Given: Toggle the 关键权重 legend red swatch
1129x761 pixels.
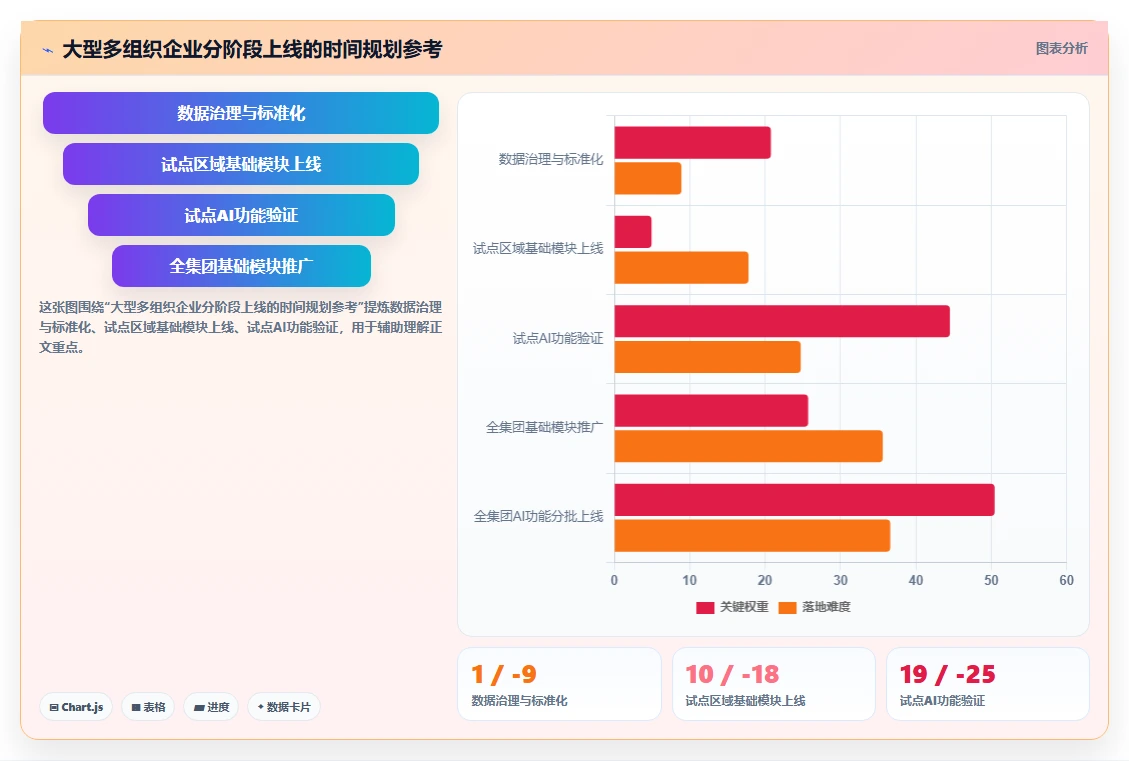Looking at the screenshot, I should click(x=705, y=608).
